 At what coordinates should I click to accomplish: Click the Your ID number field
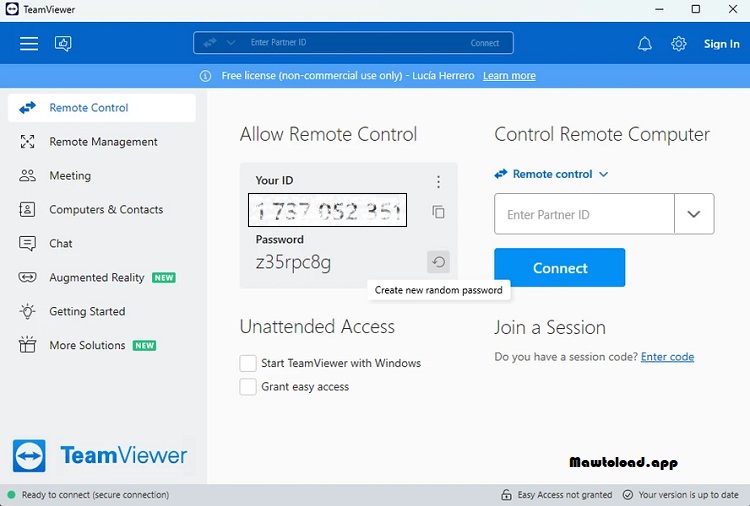[x=327, y=210]
